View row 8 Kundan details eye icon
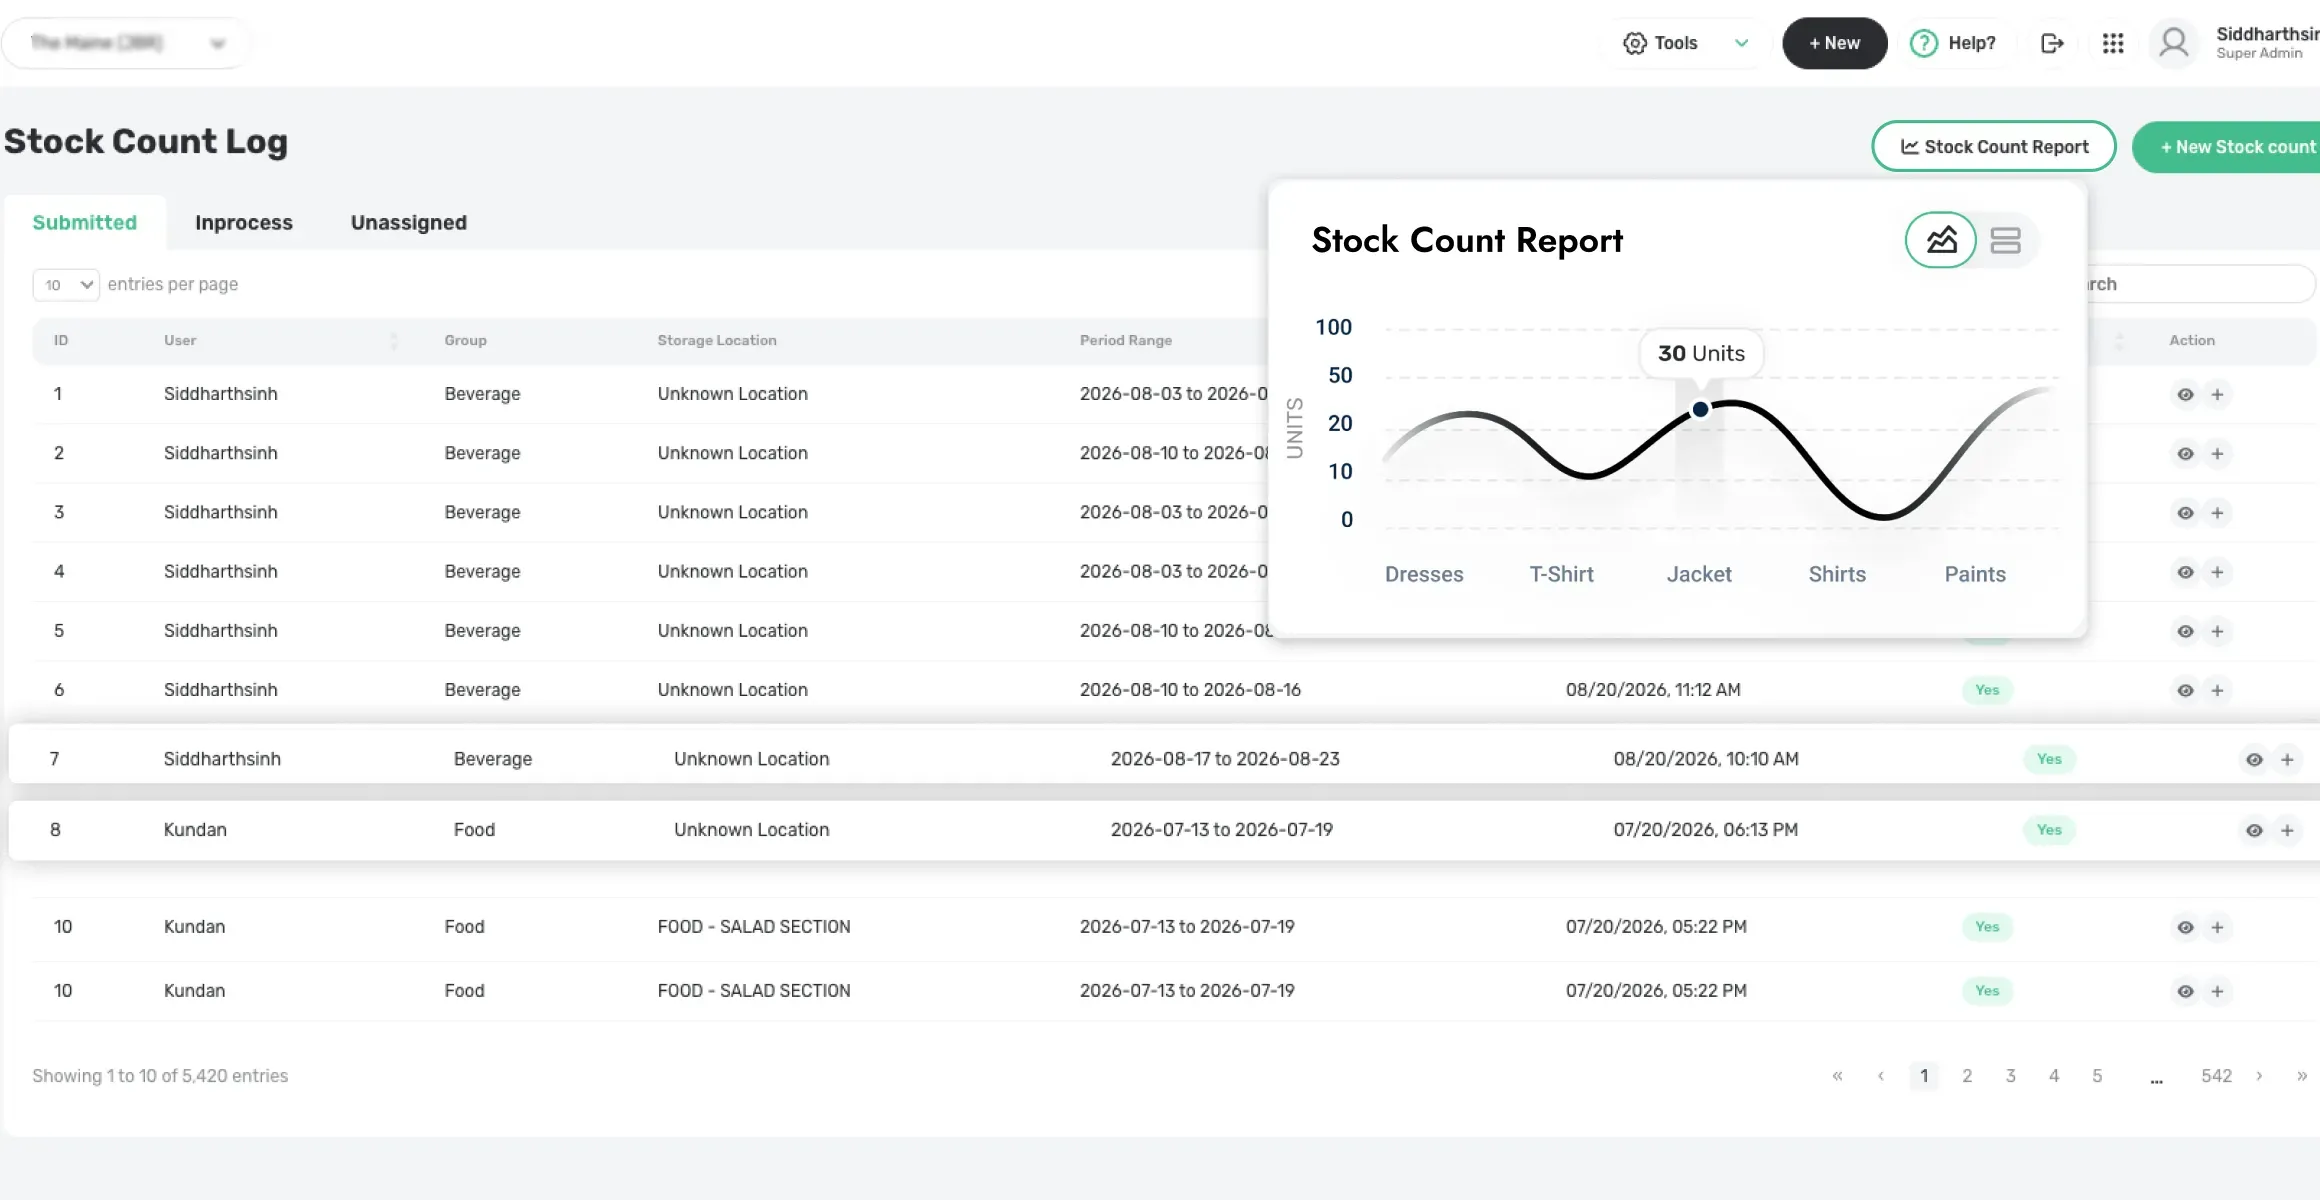2320x1200 pixels. (2254, 830)
